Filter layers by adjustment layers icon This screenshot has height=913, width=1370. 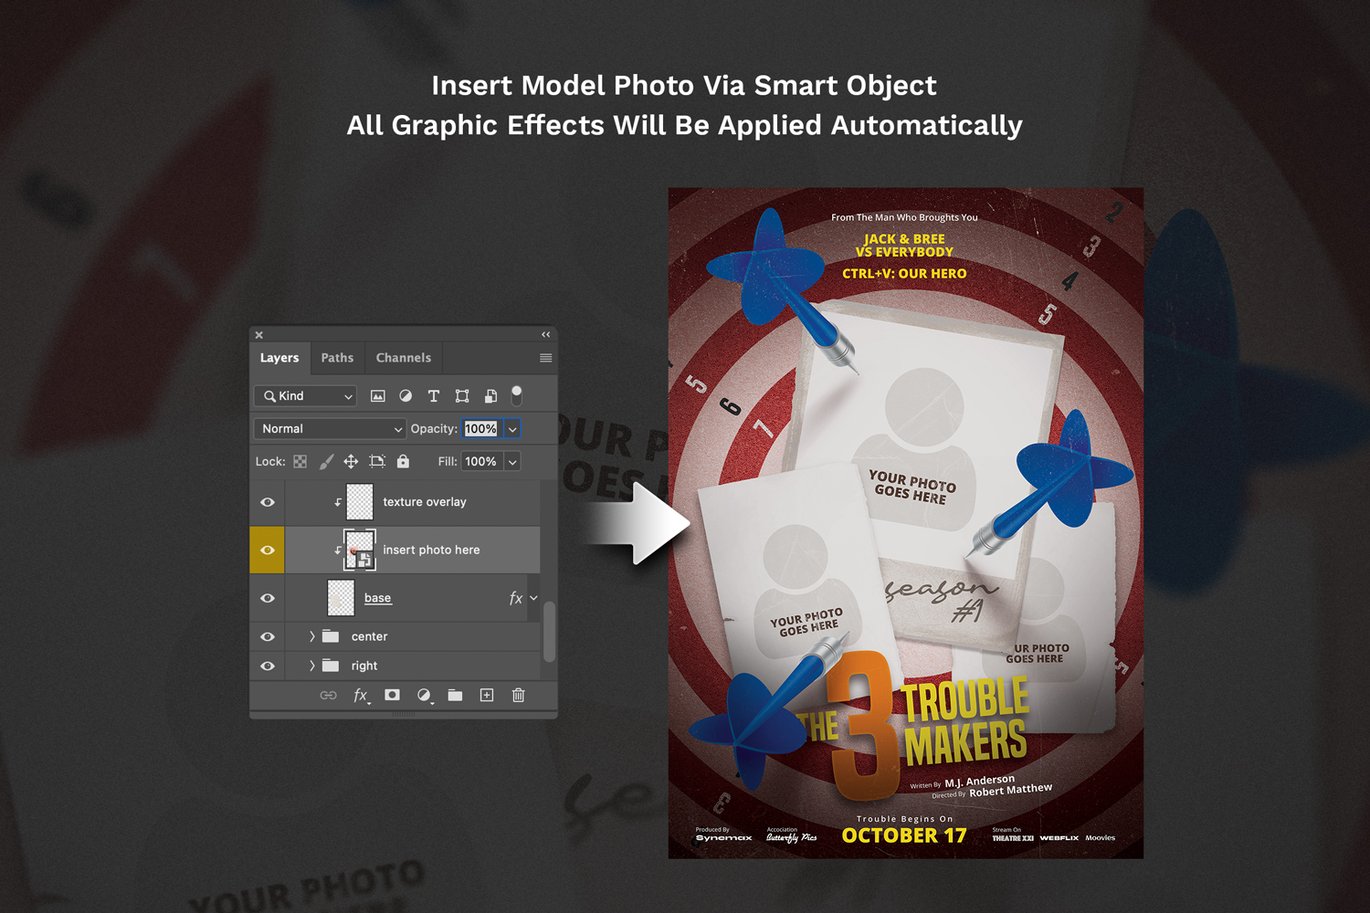(406, 396)
